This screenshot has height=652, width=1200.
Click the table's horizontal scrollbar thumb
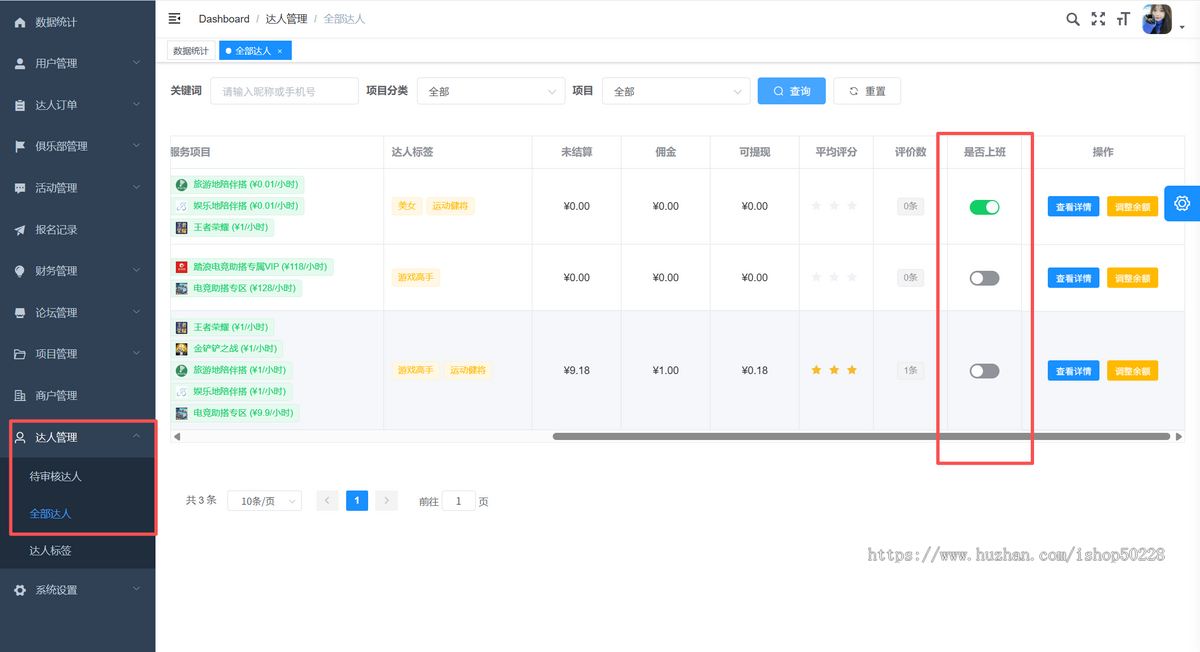[x=861, y=437]
